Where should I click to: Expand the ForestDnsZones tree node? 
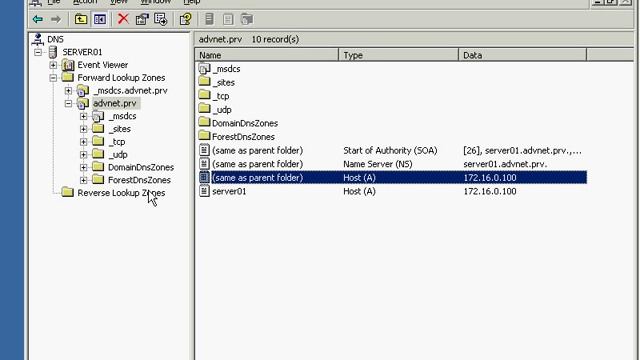click(x=83, y=180)
